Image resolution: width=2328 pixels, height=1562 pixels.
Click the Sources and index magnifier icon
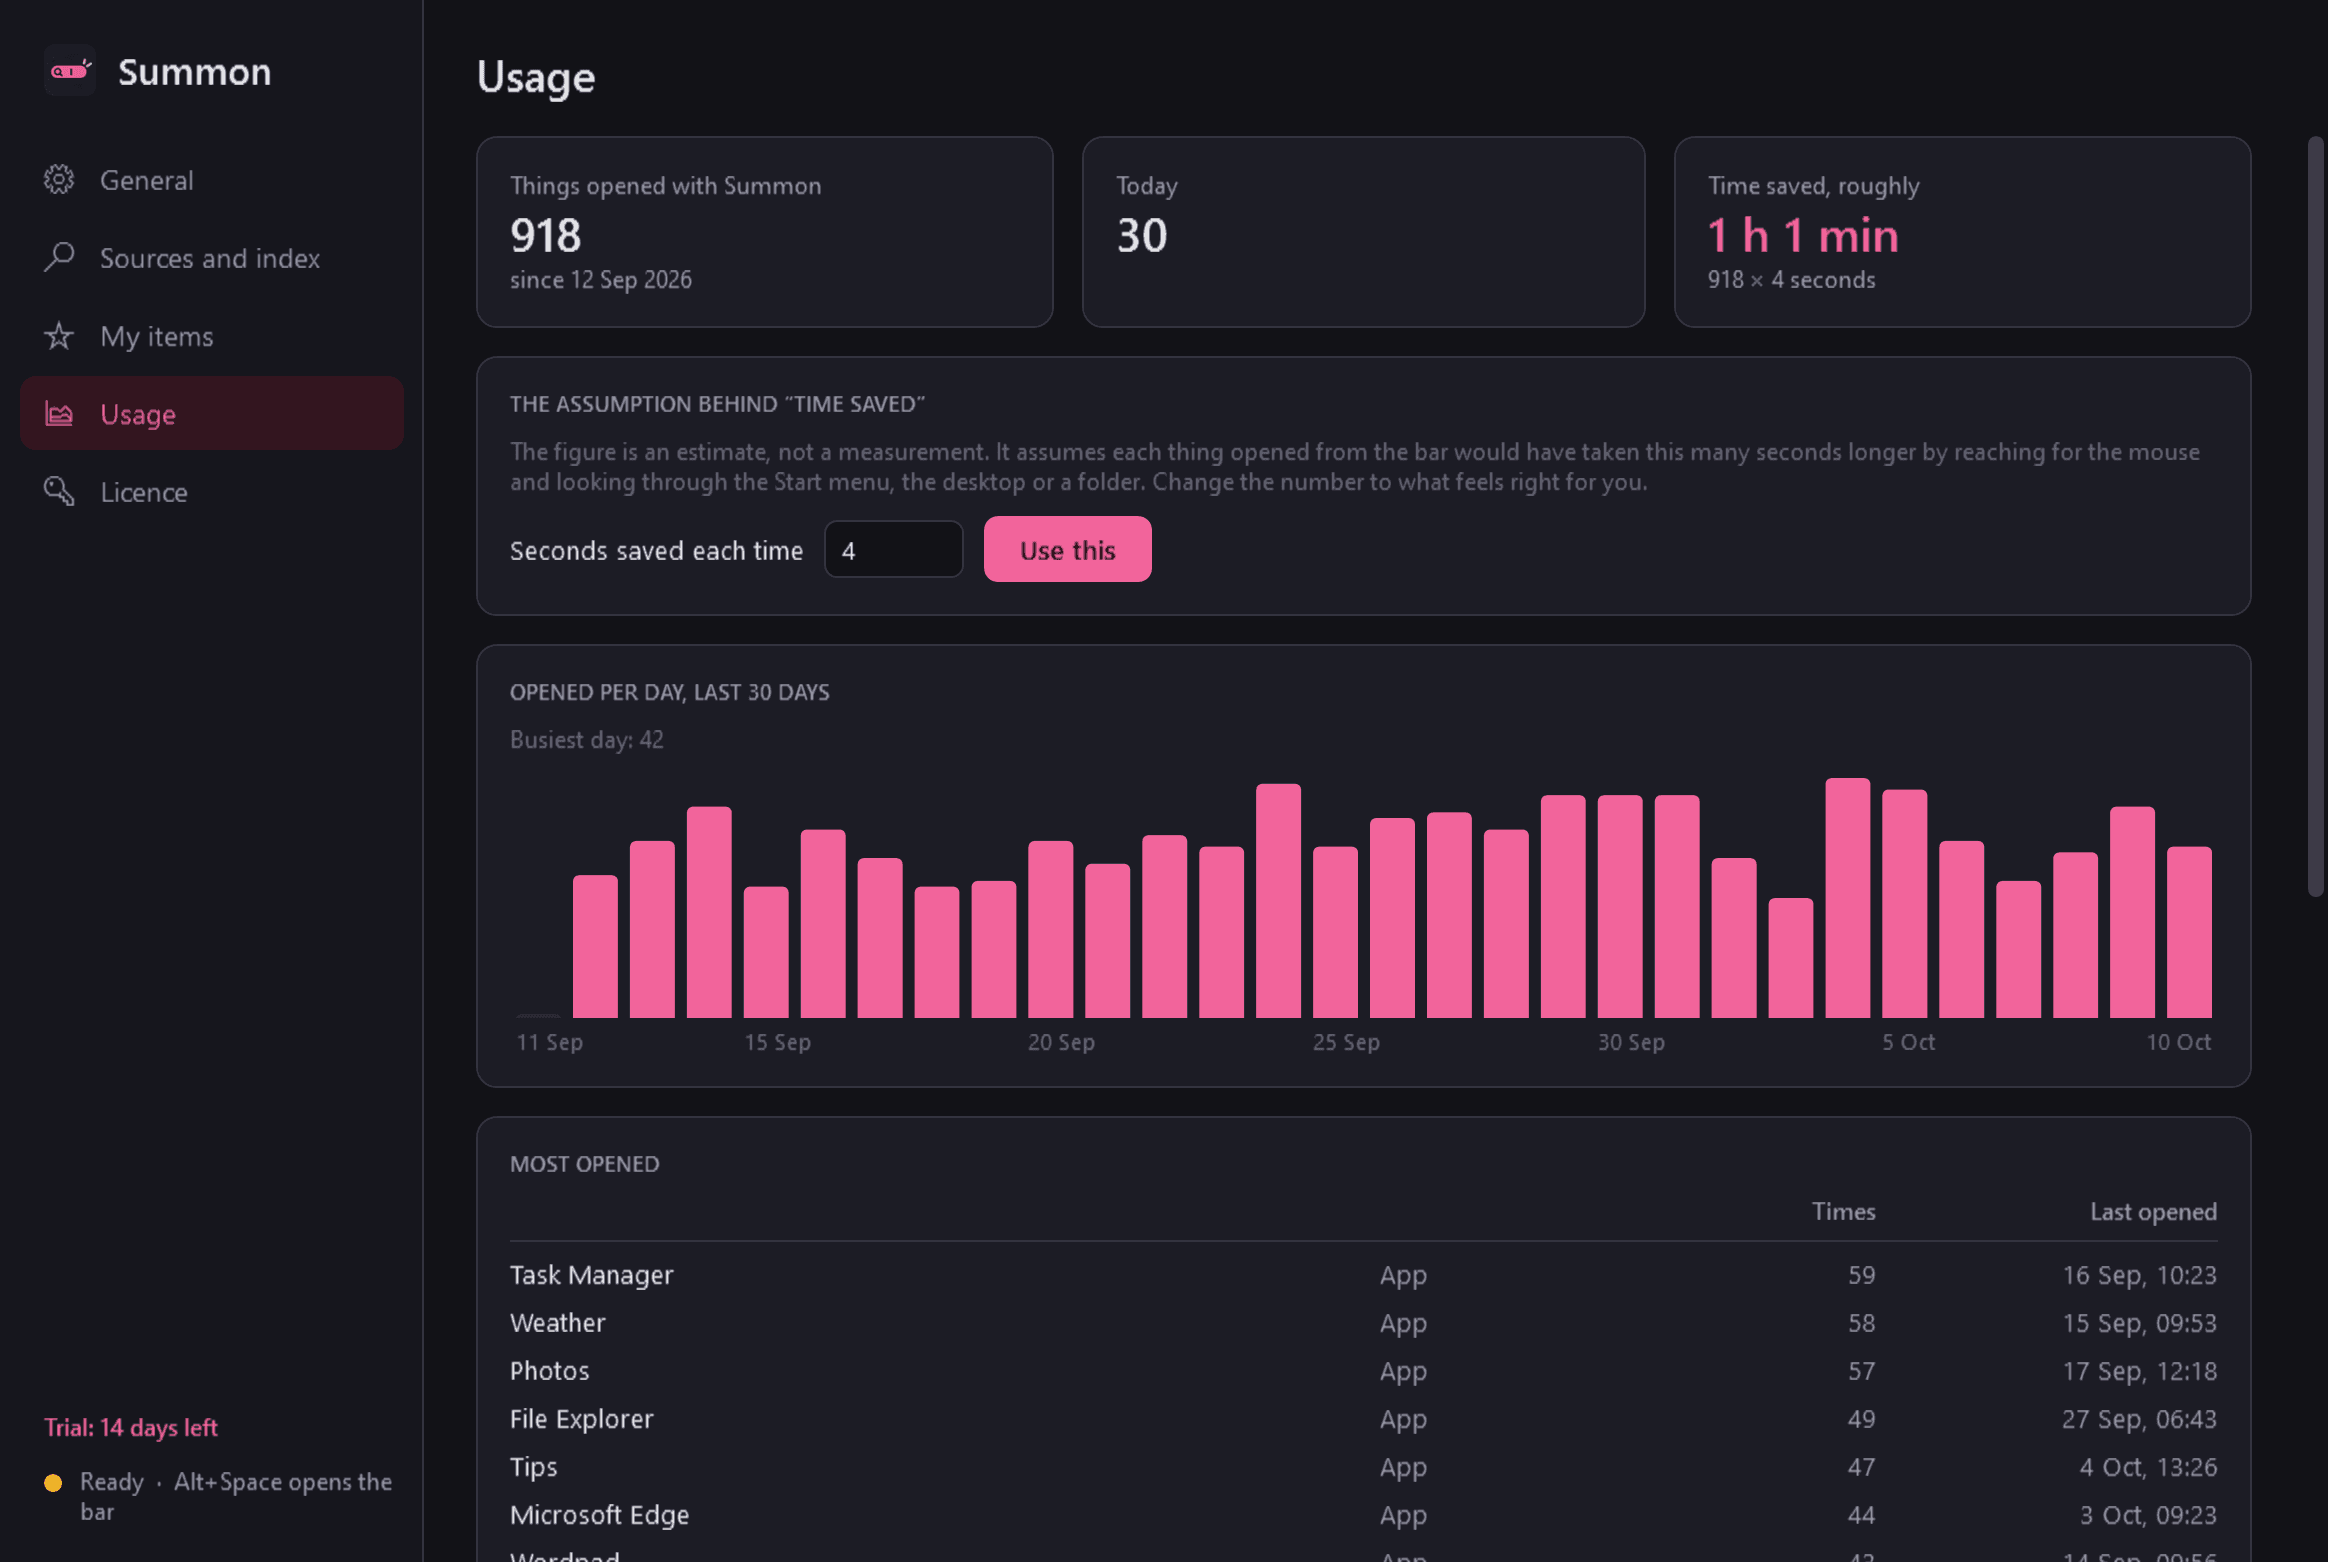[59, 258]
